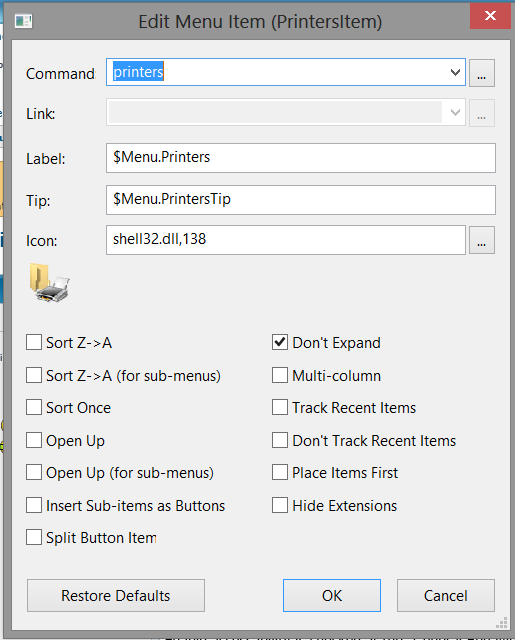This screenshot has width=515, height=640.
Task: Click the "Label:" label text
Action: point(46,159)
